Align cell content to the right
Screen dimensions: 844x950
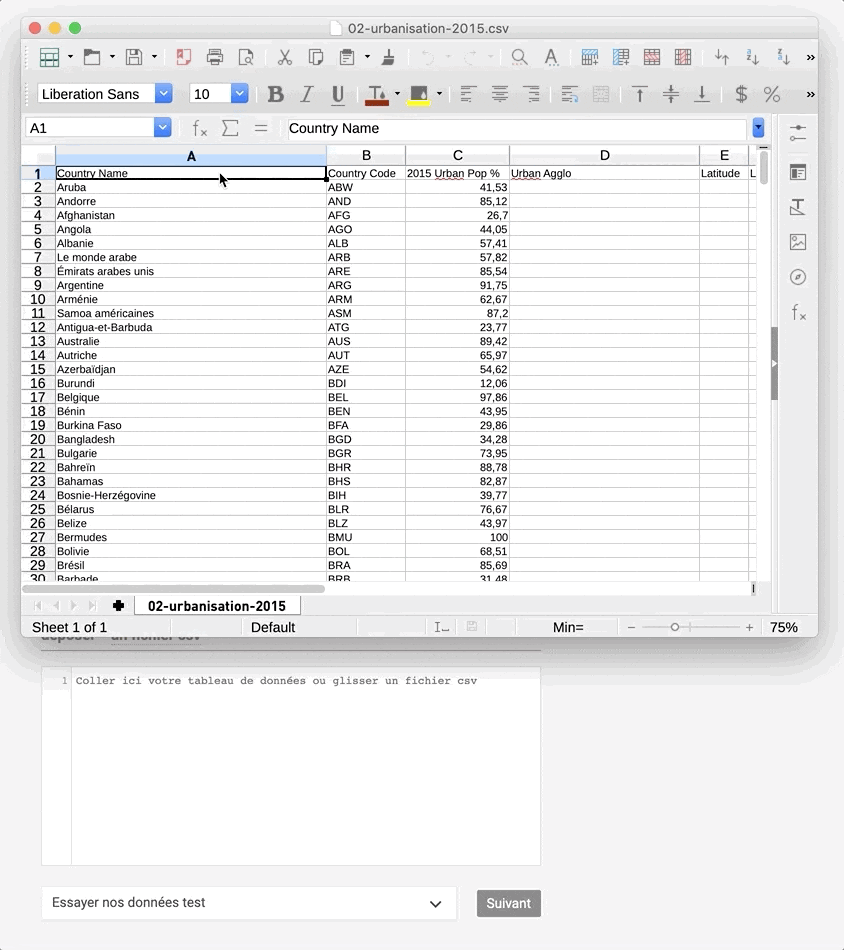[x=531, y=95]
